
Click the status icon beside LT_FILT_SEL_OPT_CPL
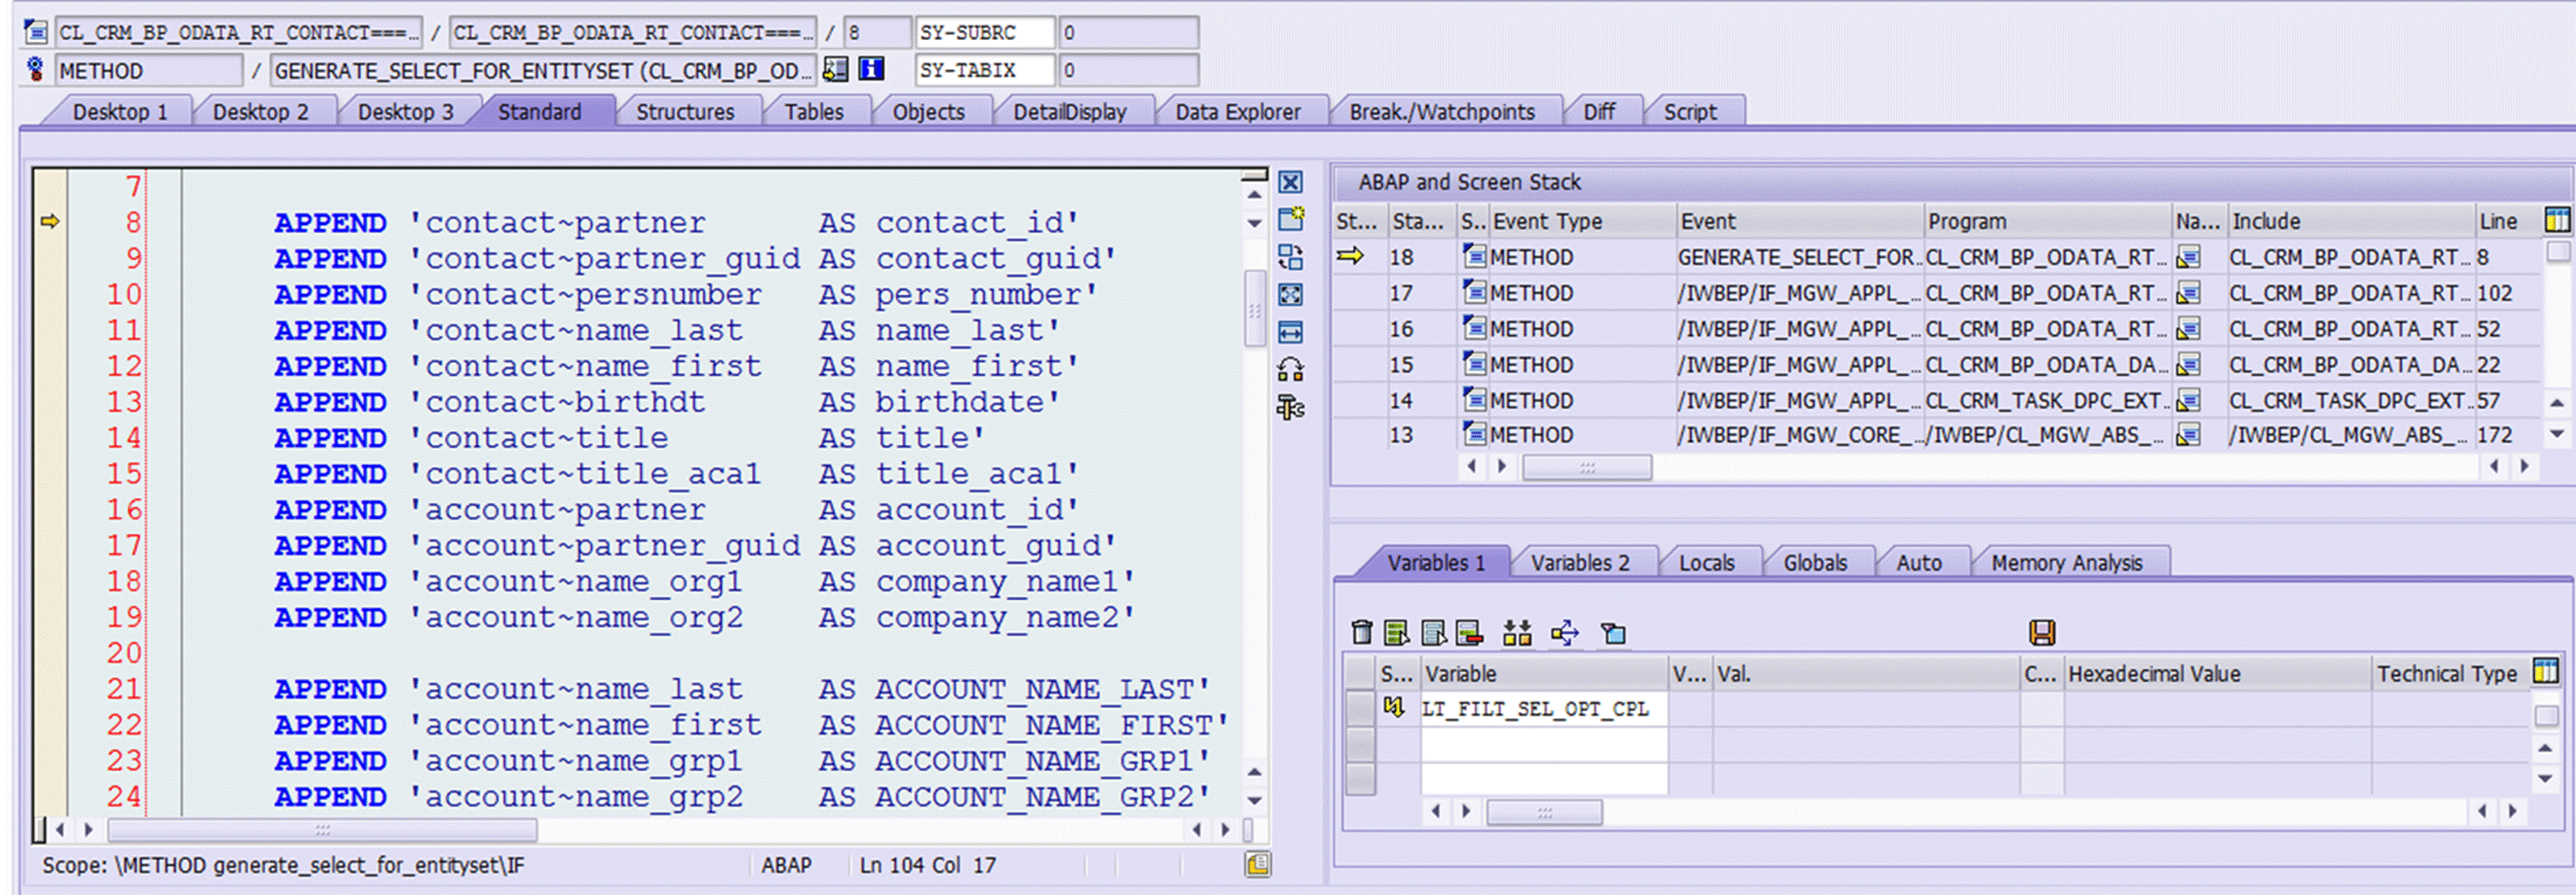pos(1394,708)
